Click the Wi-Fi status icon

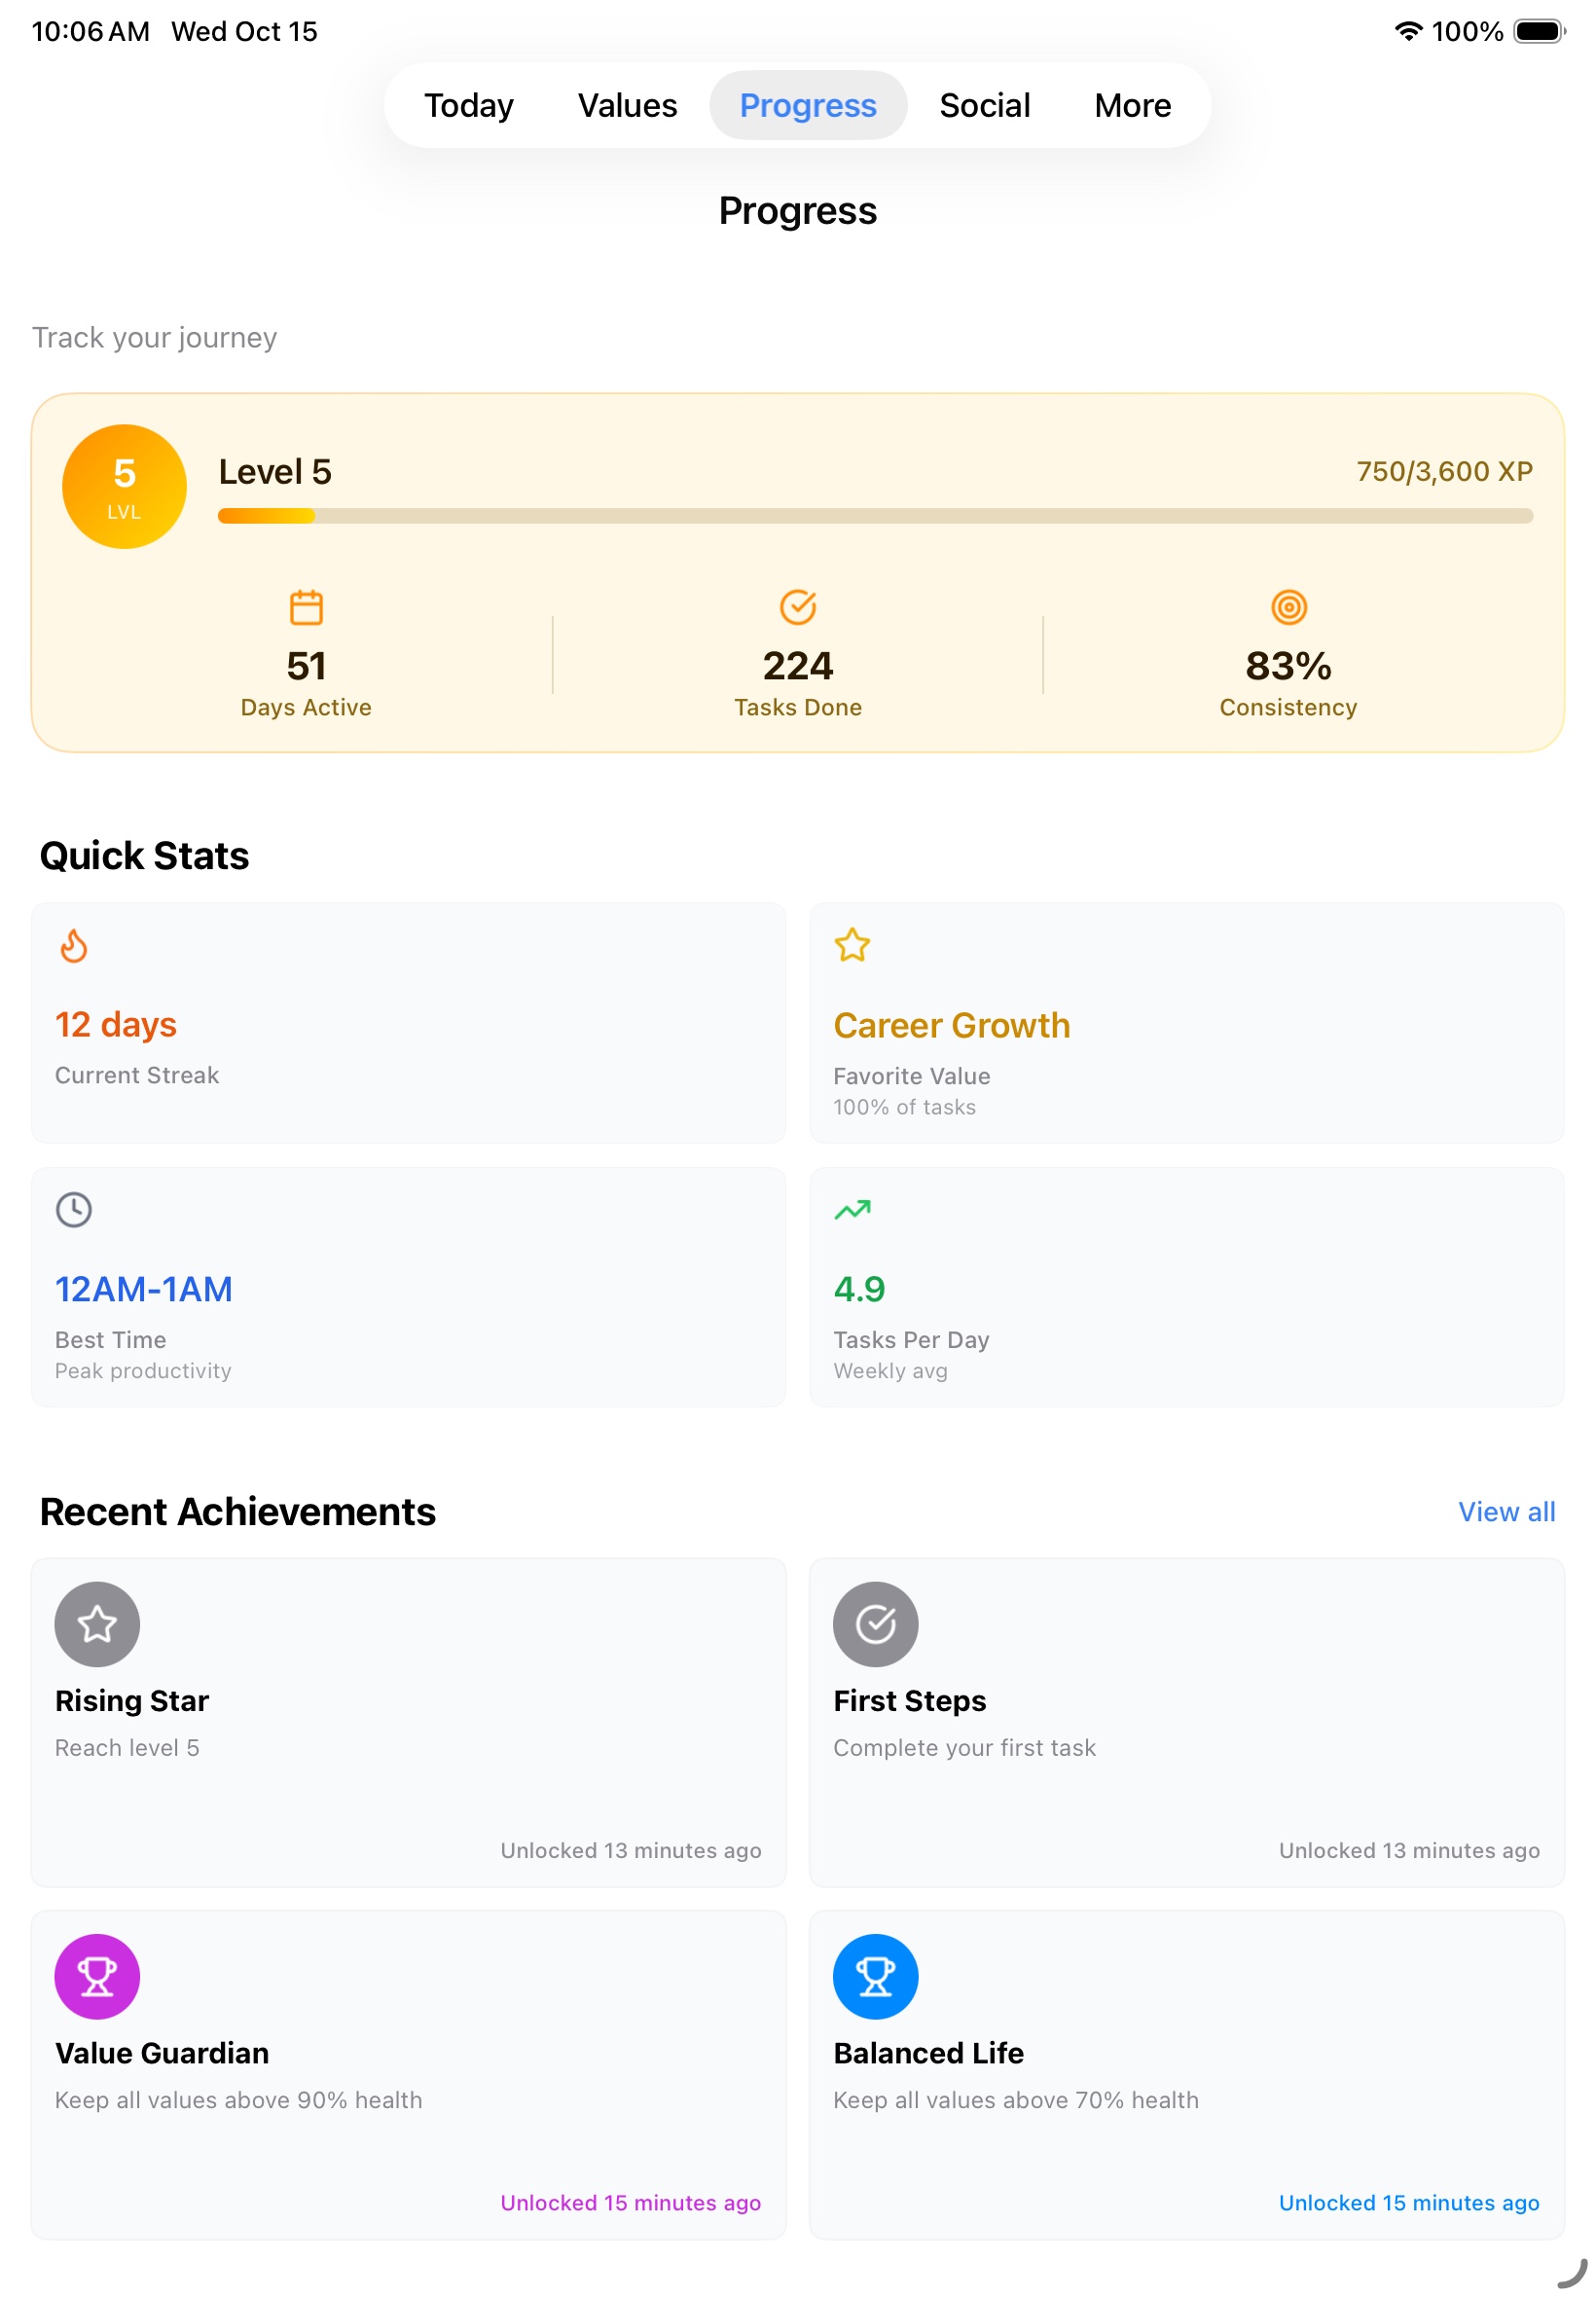[x=1407, y=31]
